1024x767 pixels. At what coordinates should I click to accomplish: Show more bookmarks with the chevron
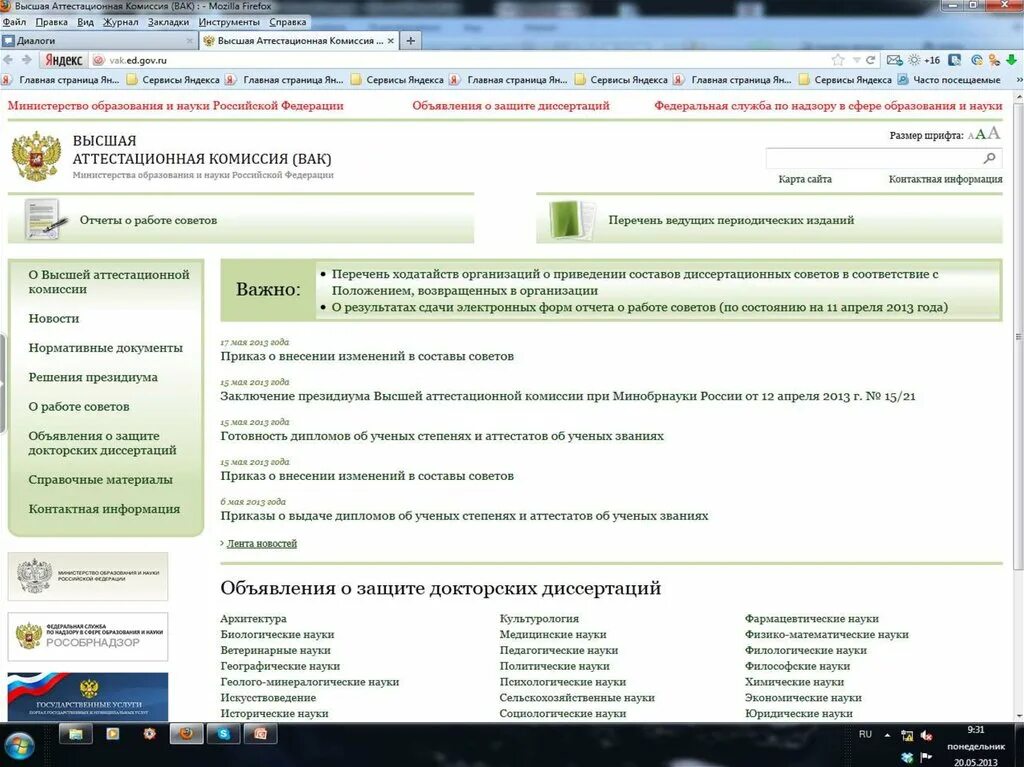coord(1018,80)
